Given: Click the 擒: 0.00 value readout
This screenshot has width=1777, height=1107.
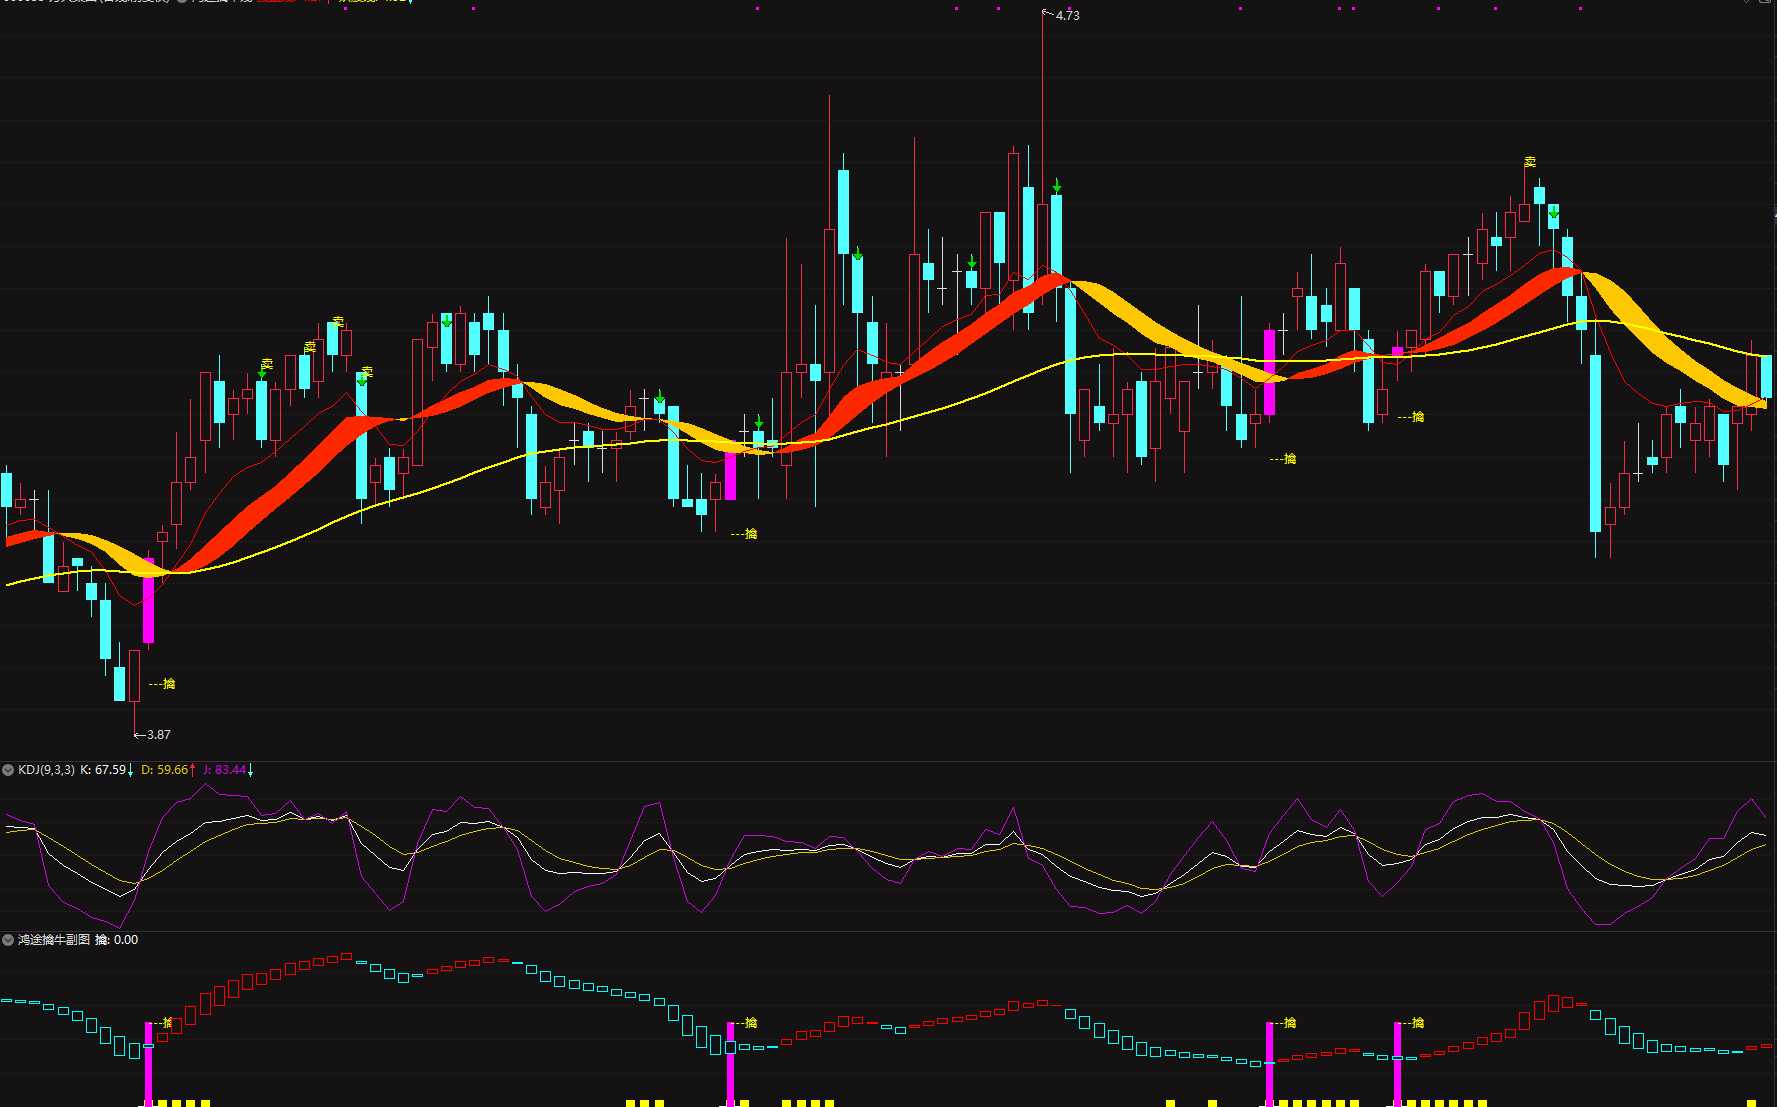Looking at the screenshot, I should click(117, 940).
